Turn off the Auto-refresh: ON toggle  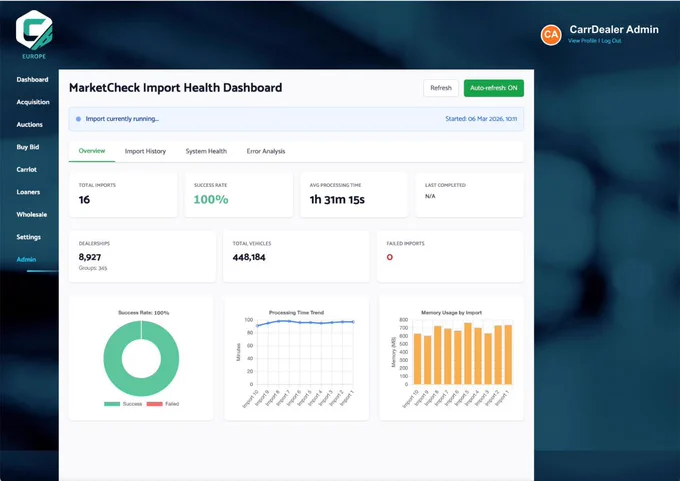[x=494, y=88]
